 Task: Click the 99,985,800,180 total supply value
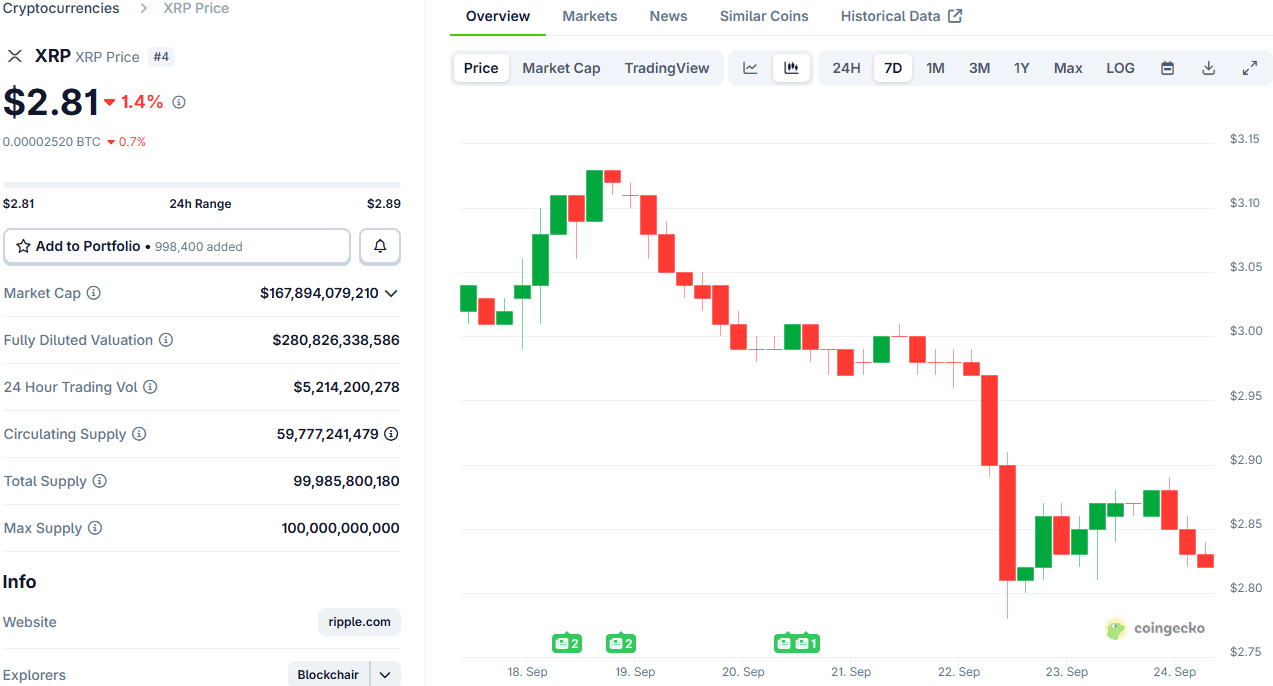pos(346,481)
